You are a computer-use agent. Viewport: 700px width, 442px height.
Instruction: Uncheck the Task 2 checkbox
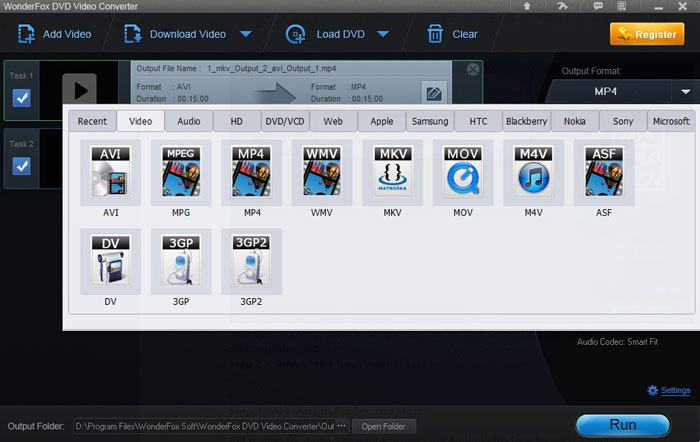tap(21, 166)
